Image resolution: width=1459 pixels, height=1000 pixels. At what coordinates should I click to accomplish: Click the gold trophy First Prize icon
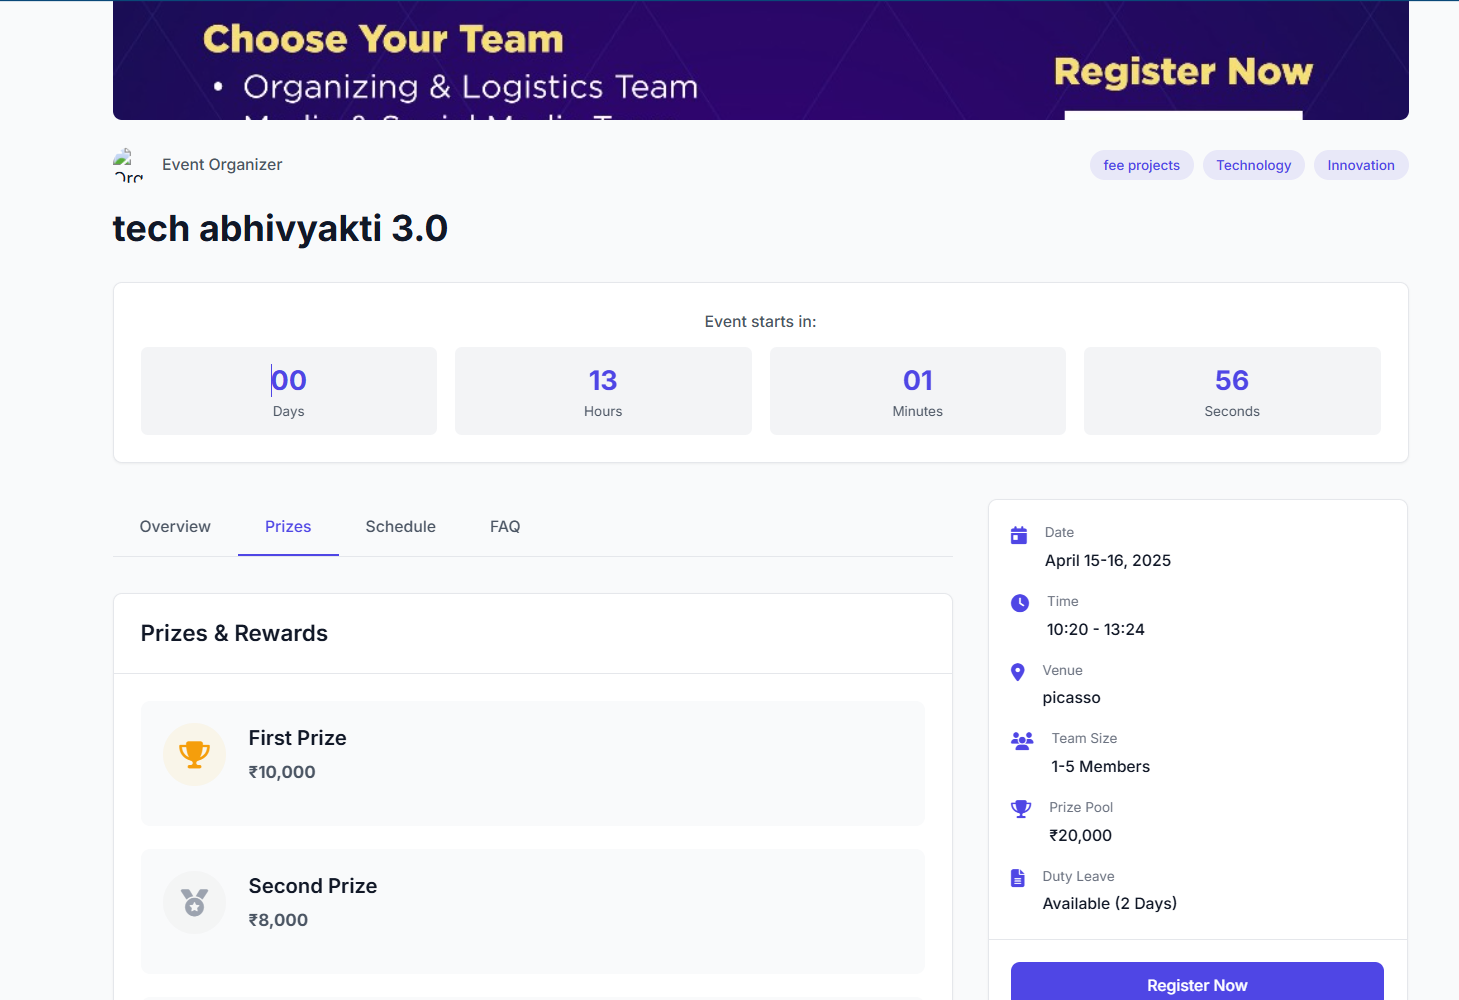194,754
